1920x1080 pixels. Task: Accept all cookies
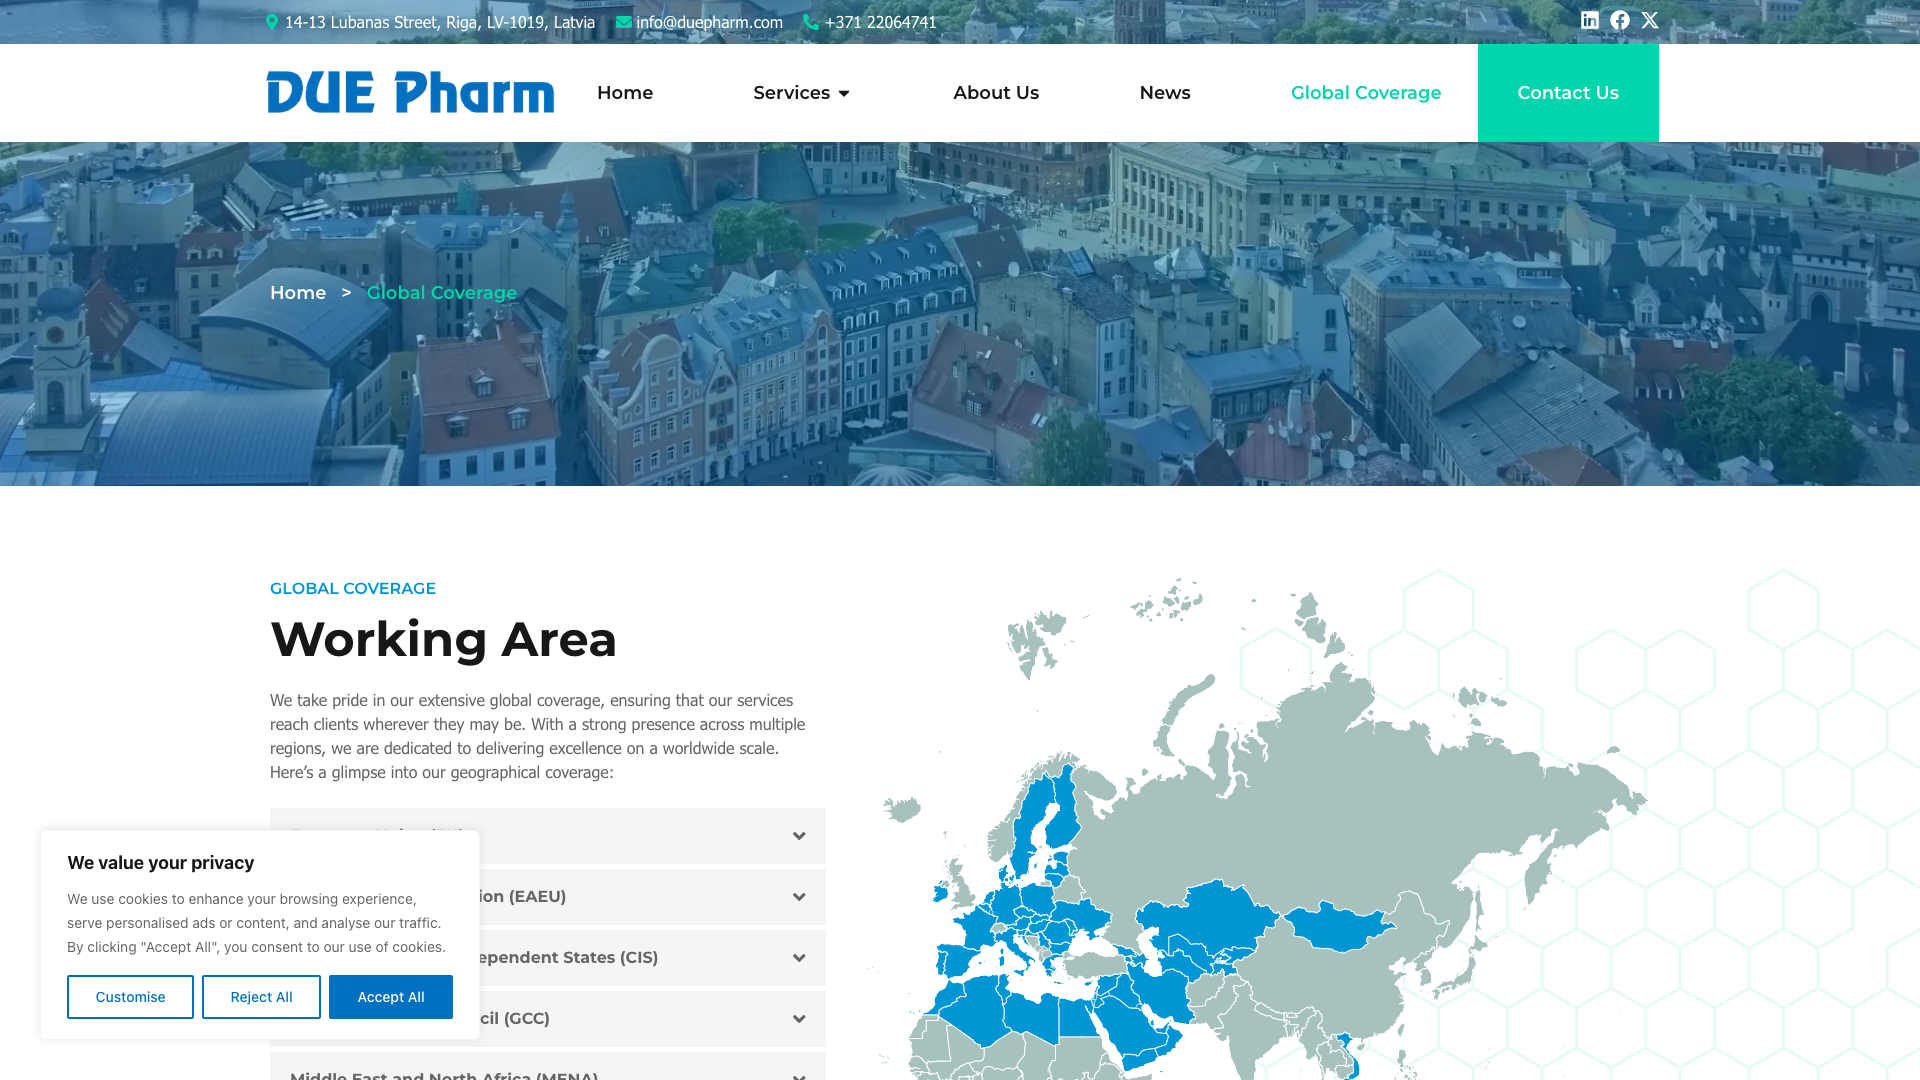(391, 997)
